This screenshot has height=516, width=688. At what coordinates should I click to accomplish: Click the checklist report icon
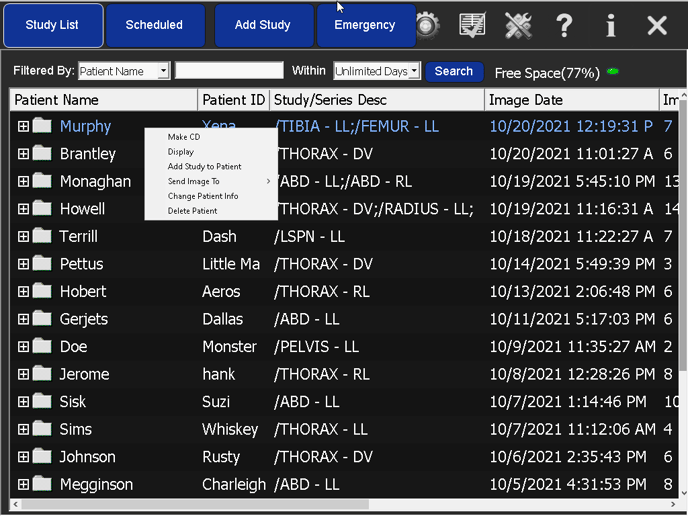click(x=472, y=25)
